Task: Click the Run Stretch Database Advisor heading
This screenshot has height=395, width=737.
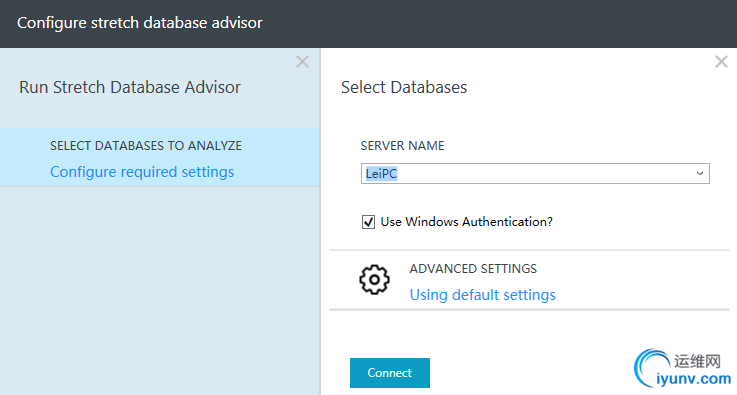Action: point(130,87)
